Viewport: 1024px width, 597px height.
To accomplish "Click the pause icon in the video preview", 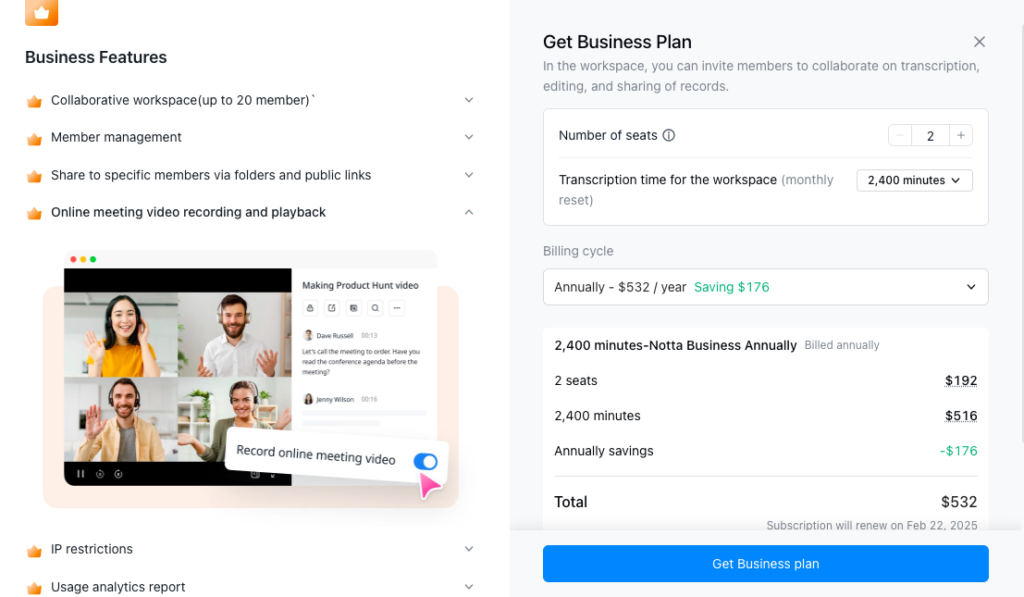I will tap(81, 473).
